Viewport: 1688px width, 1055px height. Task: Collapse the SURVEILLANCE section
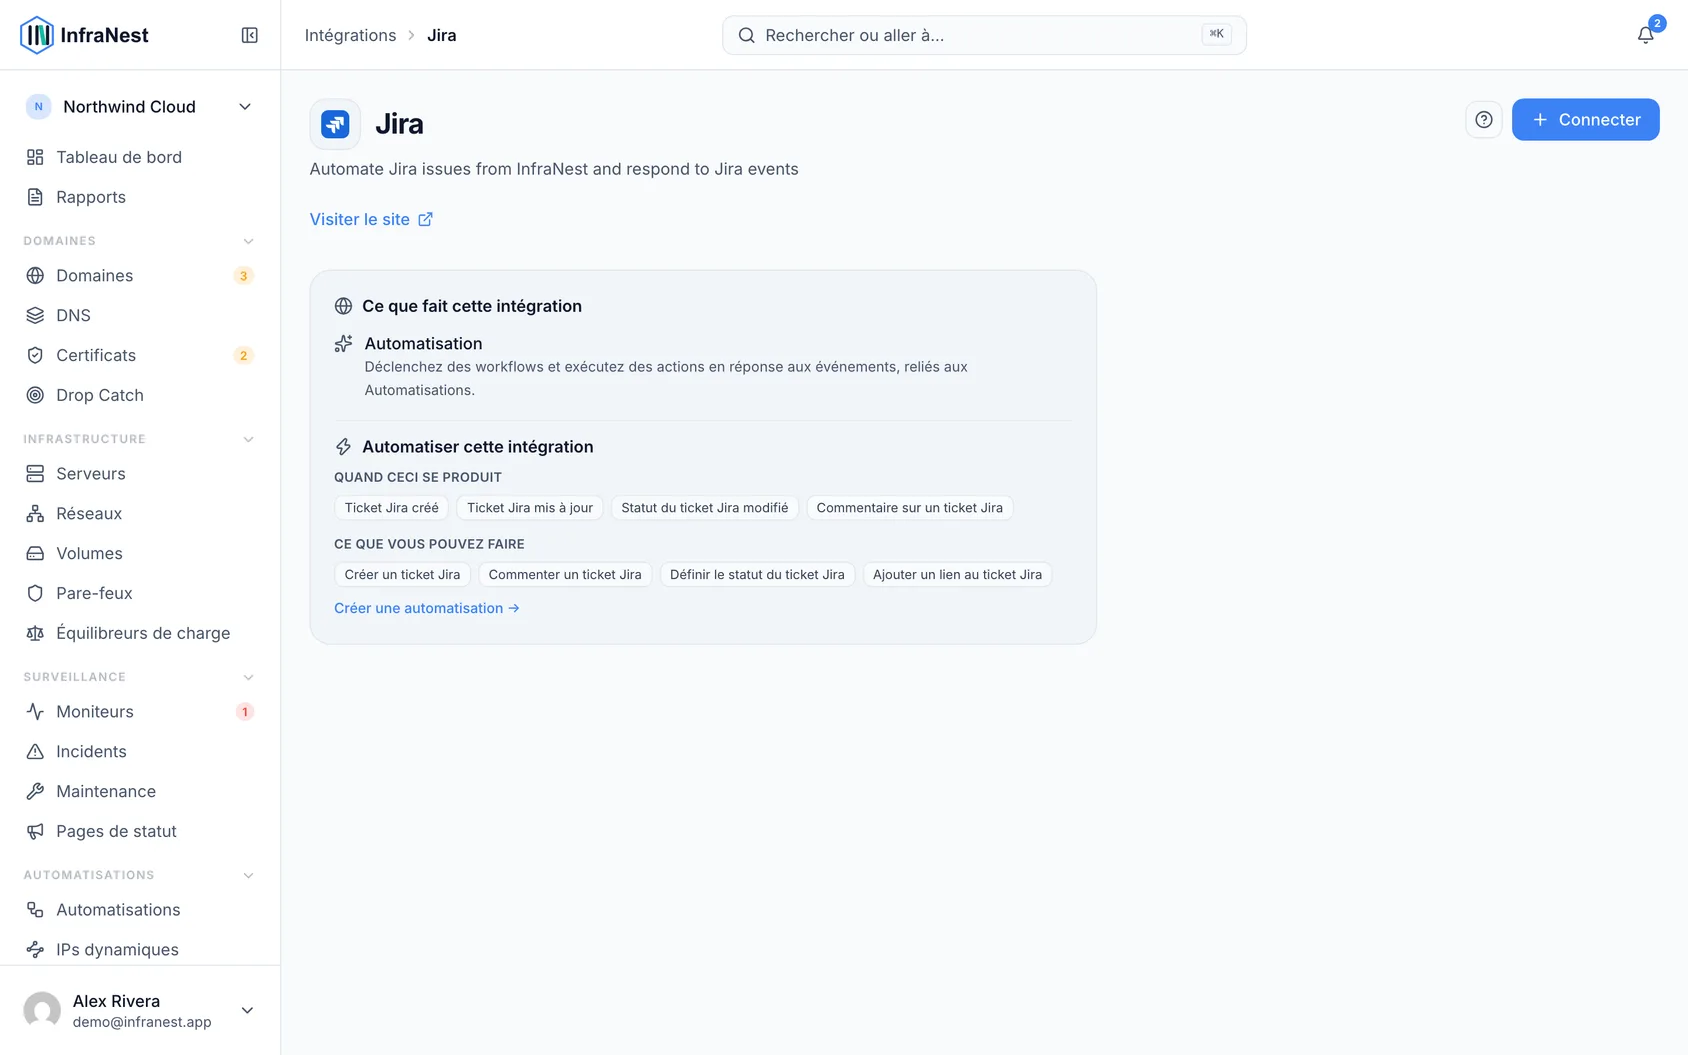248,677
